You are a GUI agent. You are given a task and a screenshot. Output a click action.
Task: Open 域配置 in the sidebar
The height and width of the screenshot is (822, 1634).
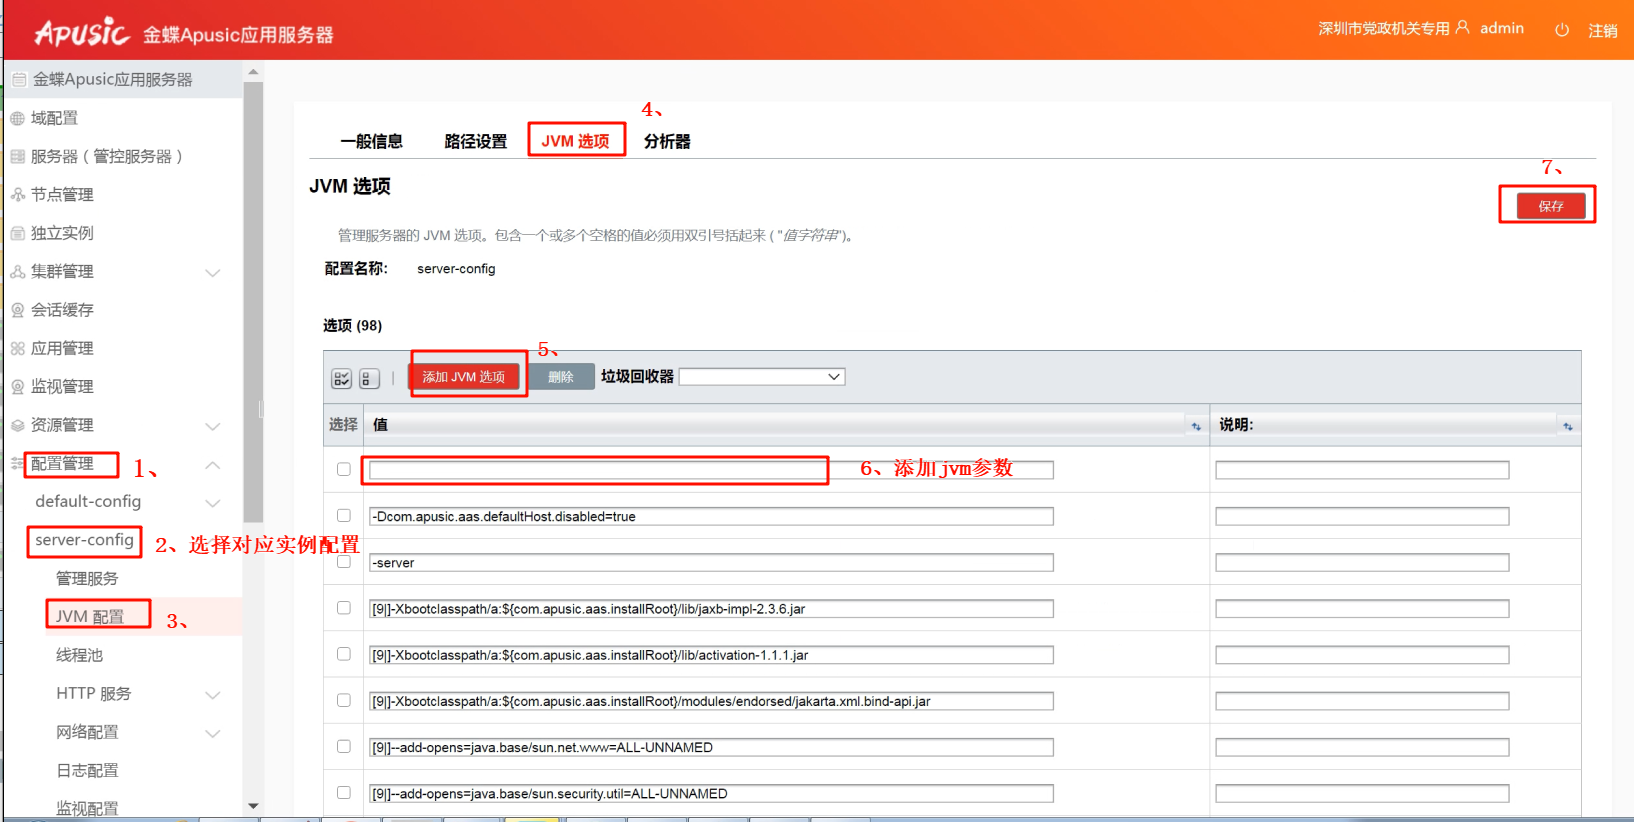click(x=54, y=118)
